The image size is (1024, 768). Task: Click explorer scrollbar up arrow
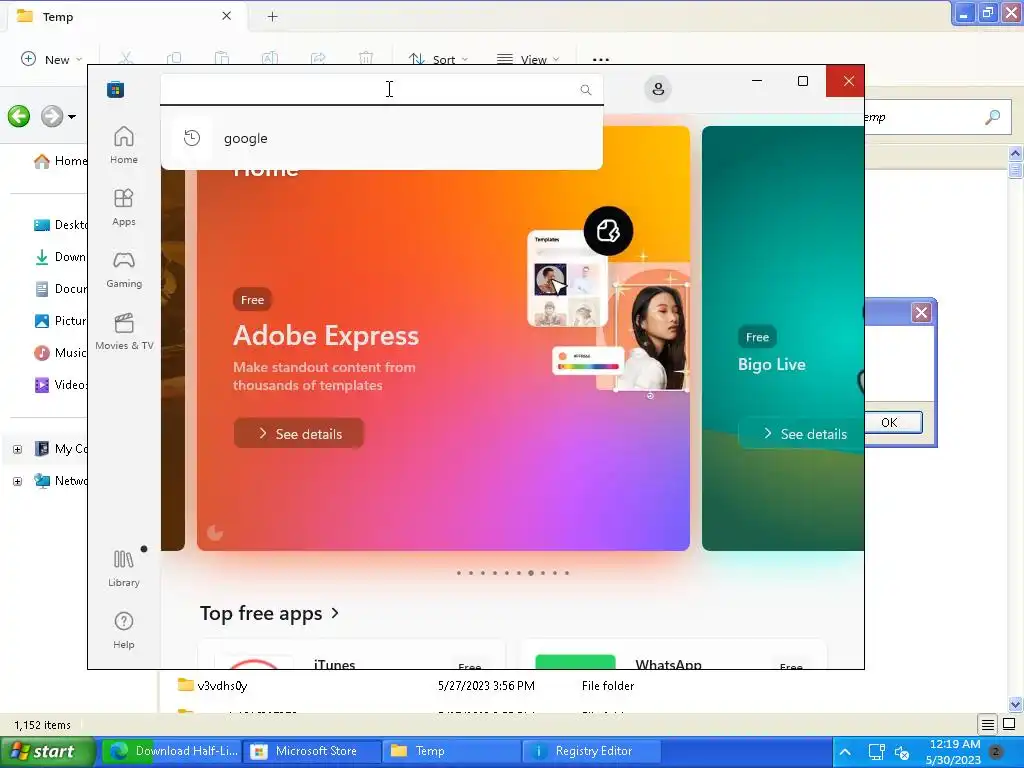tap(1015, 153)
